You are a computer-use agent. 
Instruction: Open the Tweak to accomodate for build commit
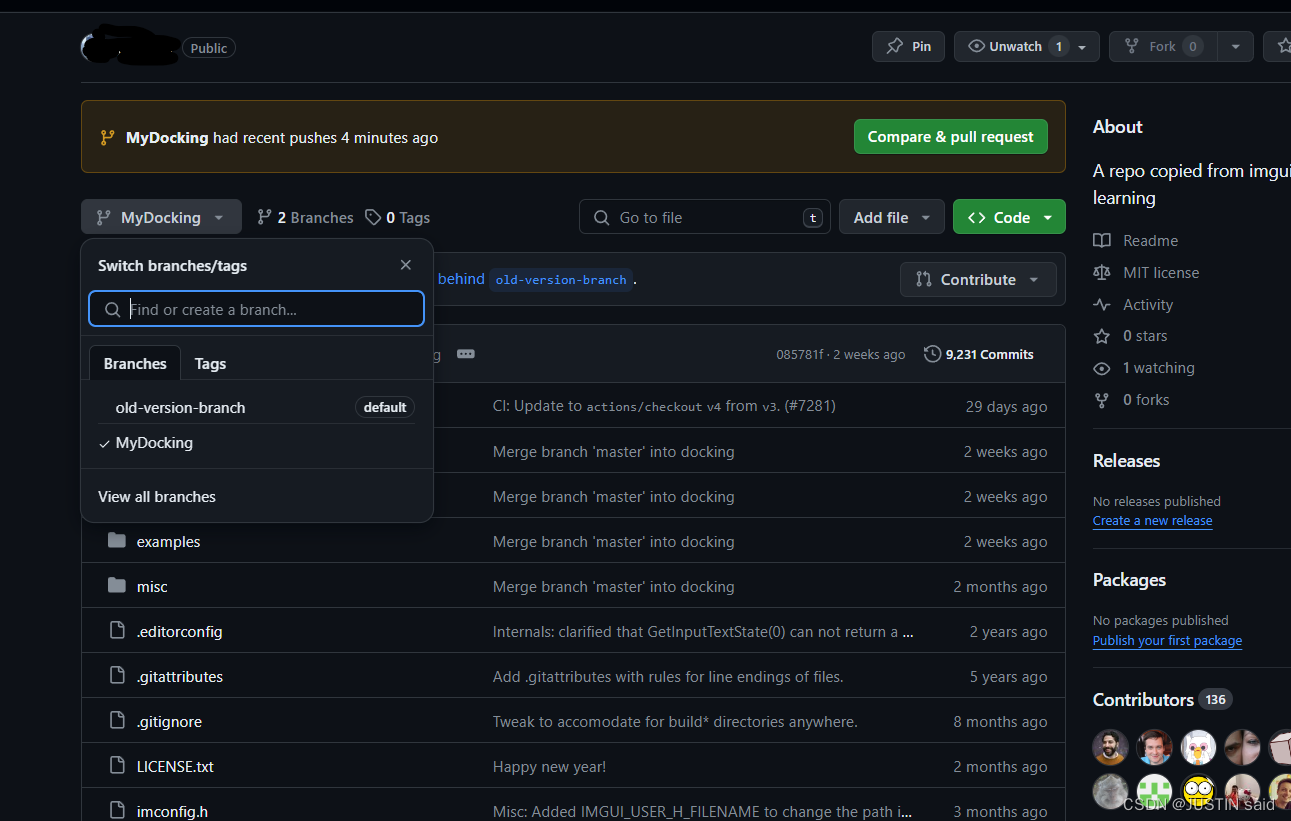675,721
